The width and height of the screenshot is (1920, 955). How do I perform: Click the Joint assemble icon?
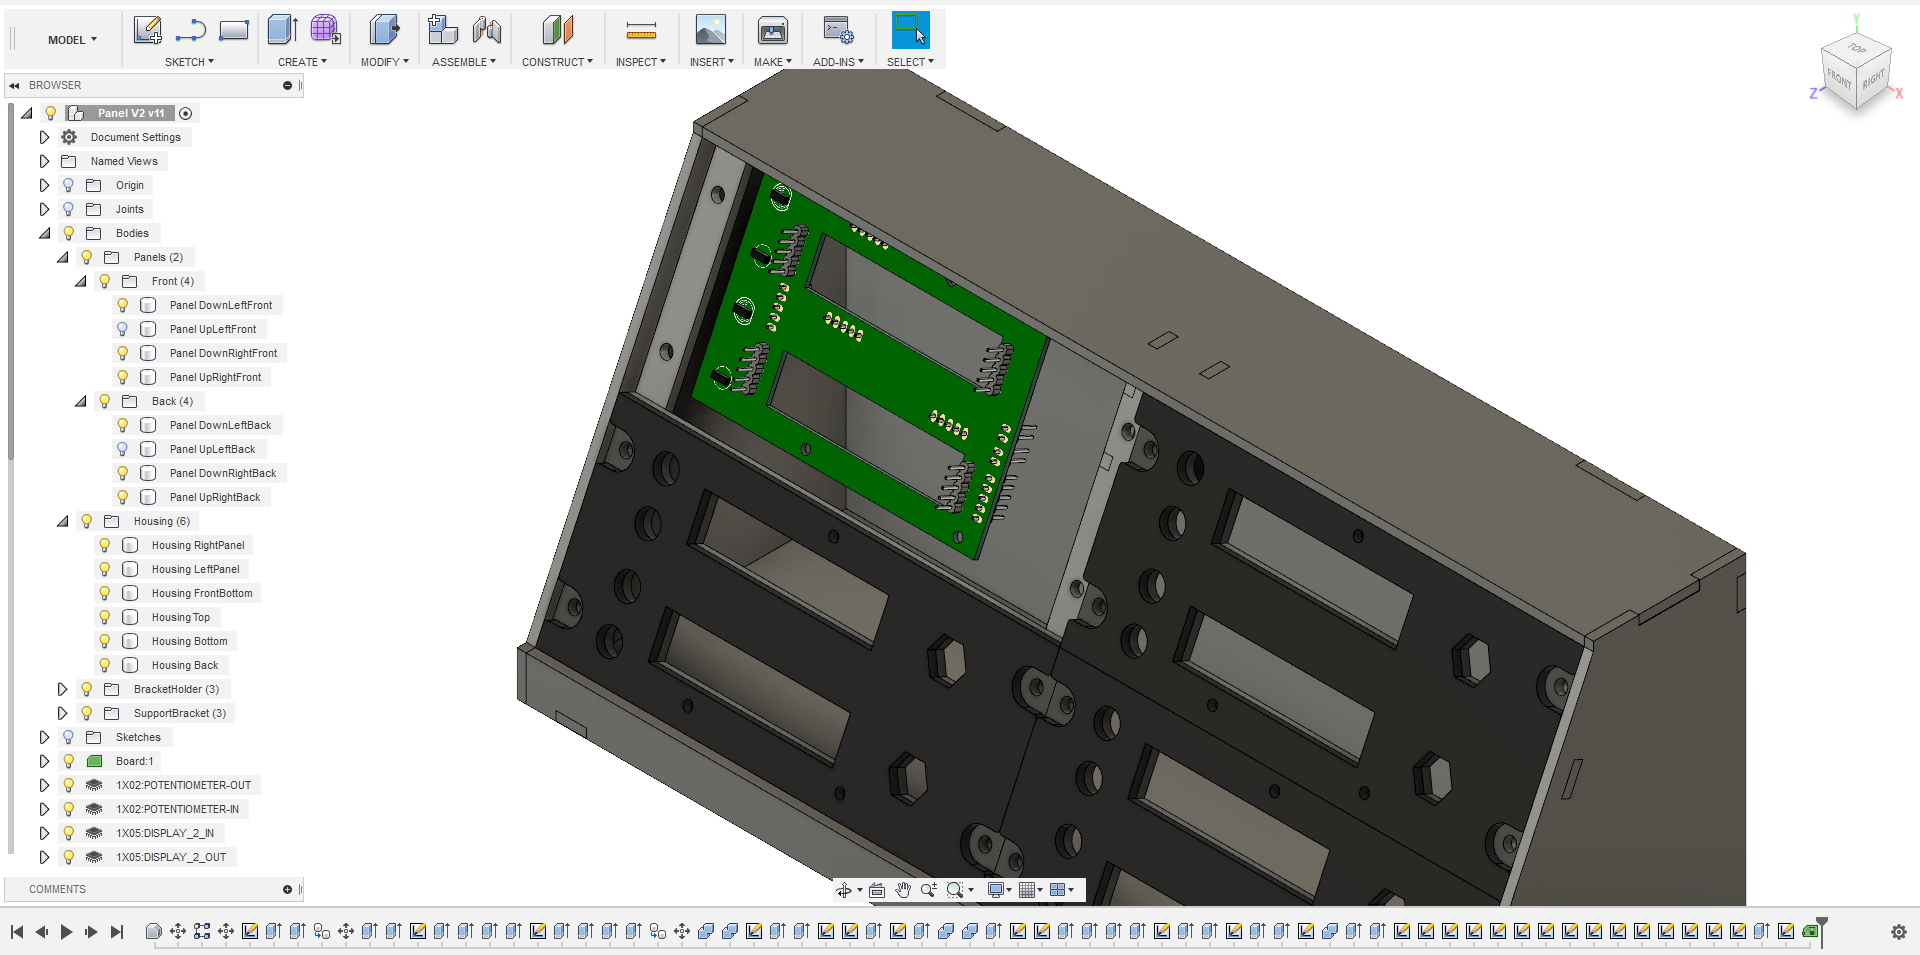487,30
